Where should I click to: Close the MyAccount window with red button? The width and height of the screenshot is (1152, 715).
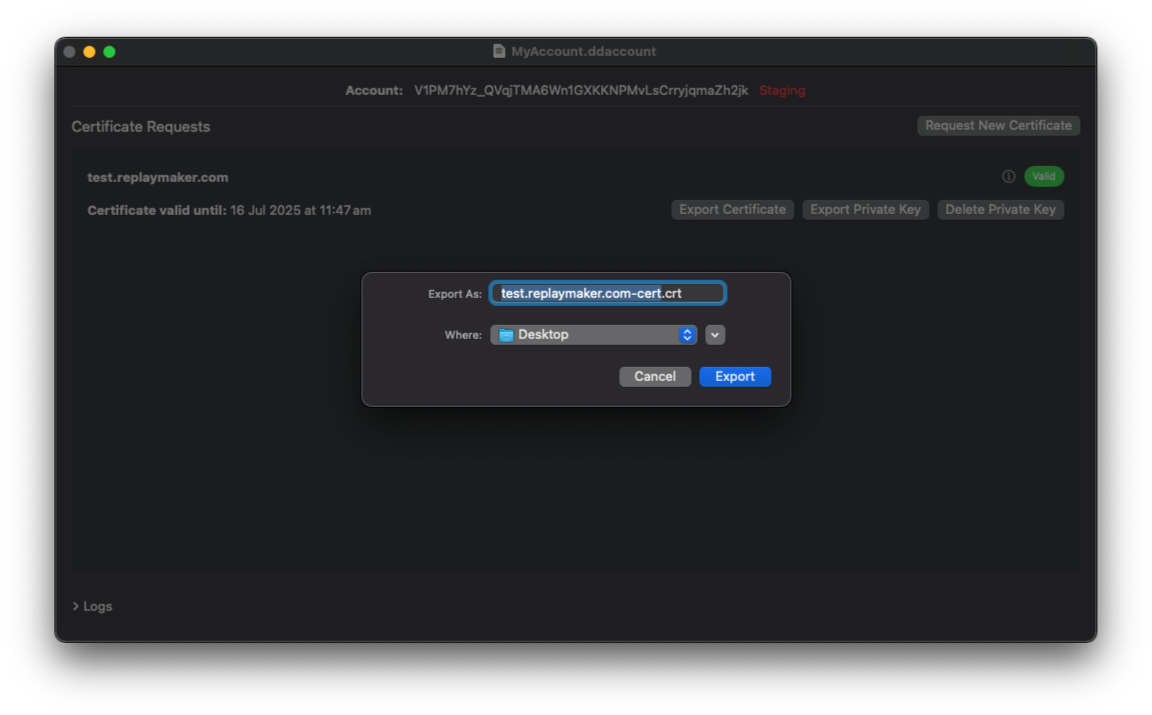tap(69, 52)
